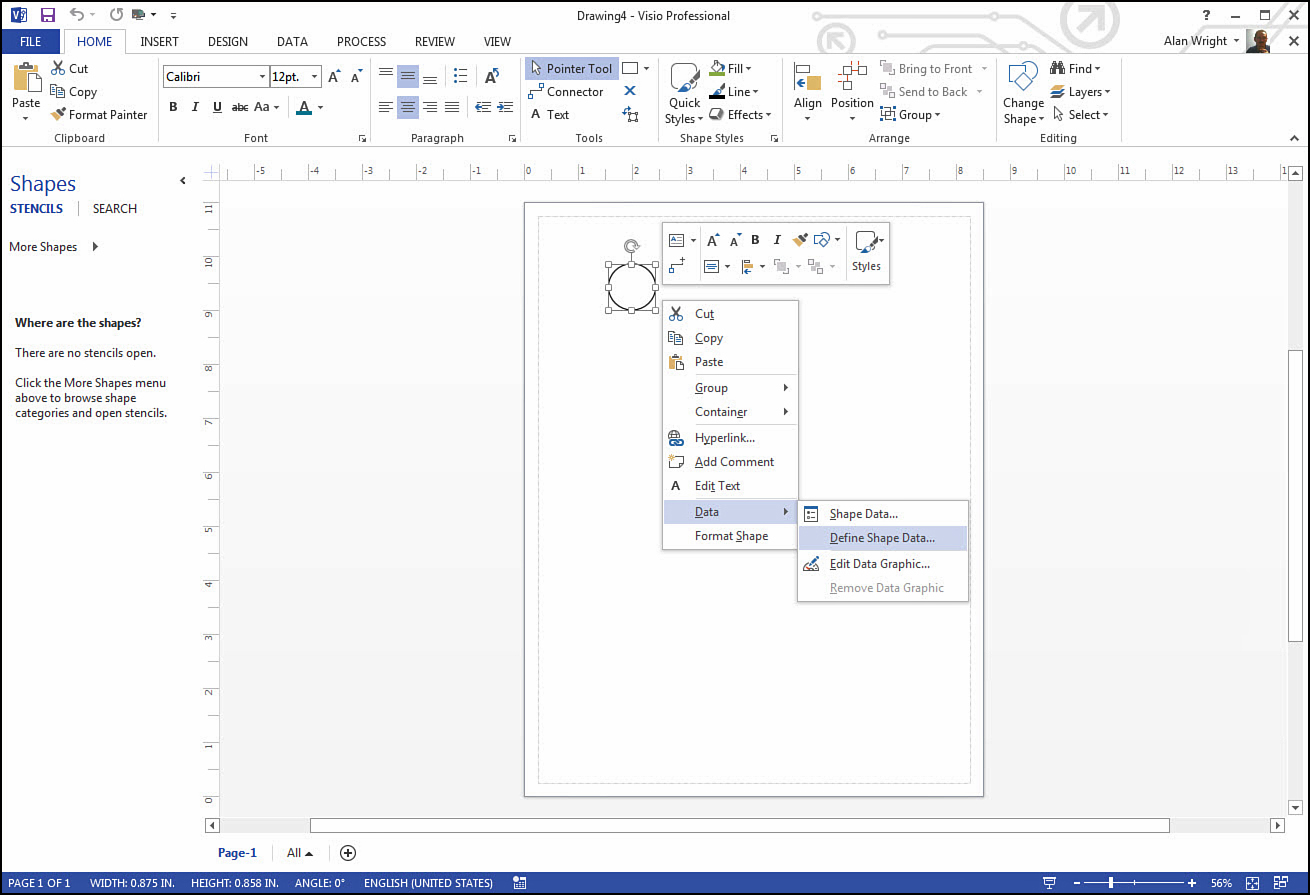Click the rotation handle above the circle shape
Screen dimensions: 1310x895
point(632,246)
